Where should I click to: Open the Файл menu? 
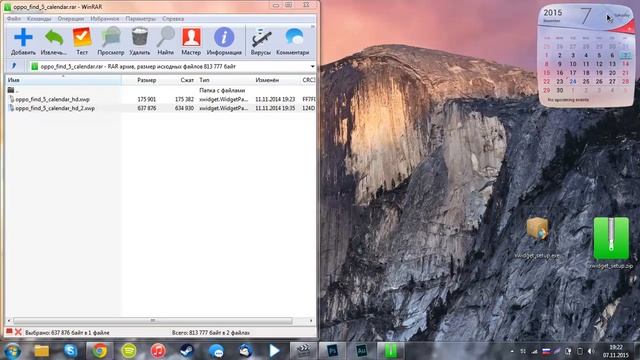coord(14,19)
